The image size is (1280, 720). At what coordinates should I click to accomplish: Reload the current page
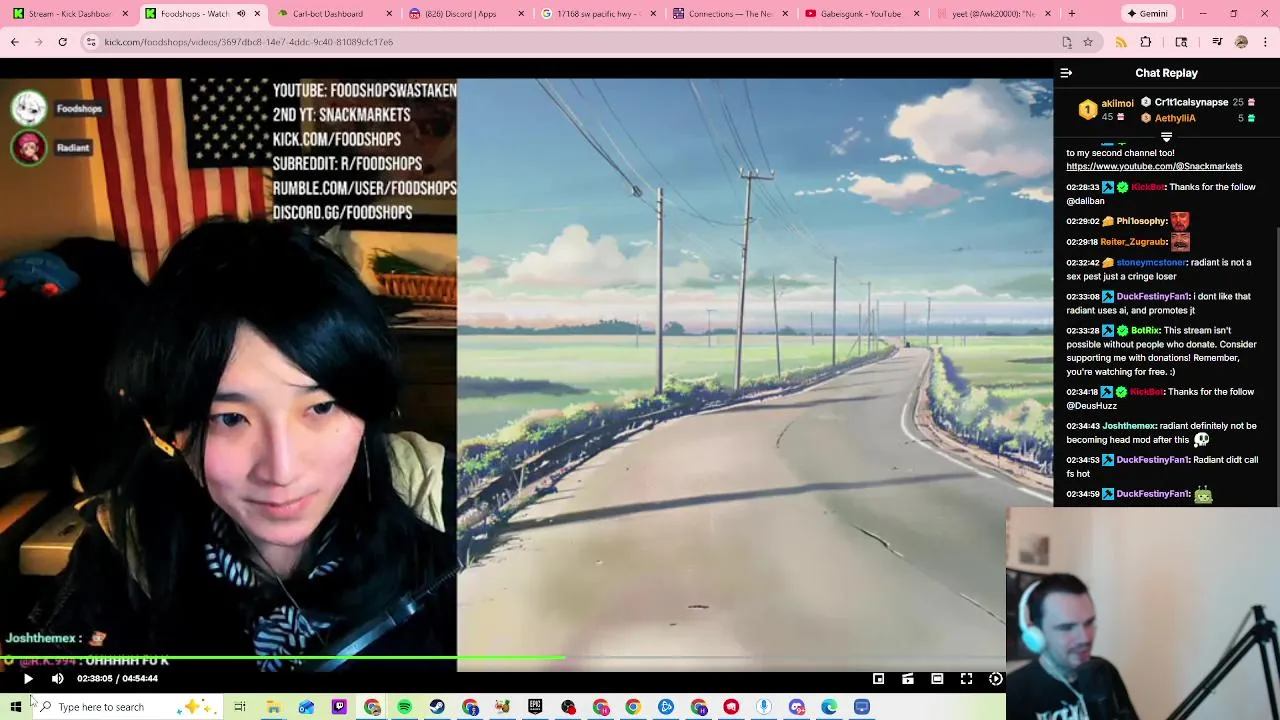tap(62, 42)
